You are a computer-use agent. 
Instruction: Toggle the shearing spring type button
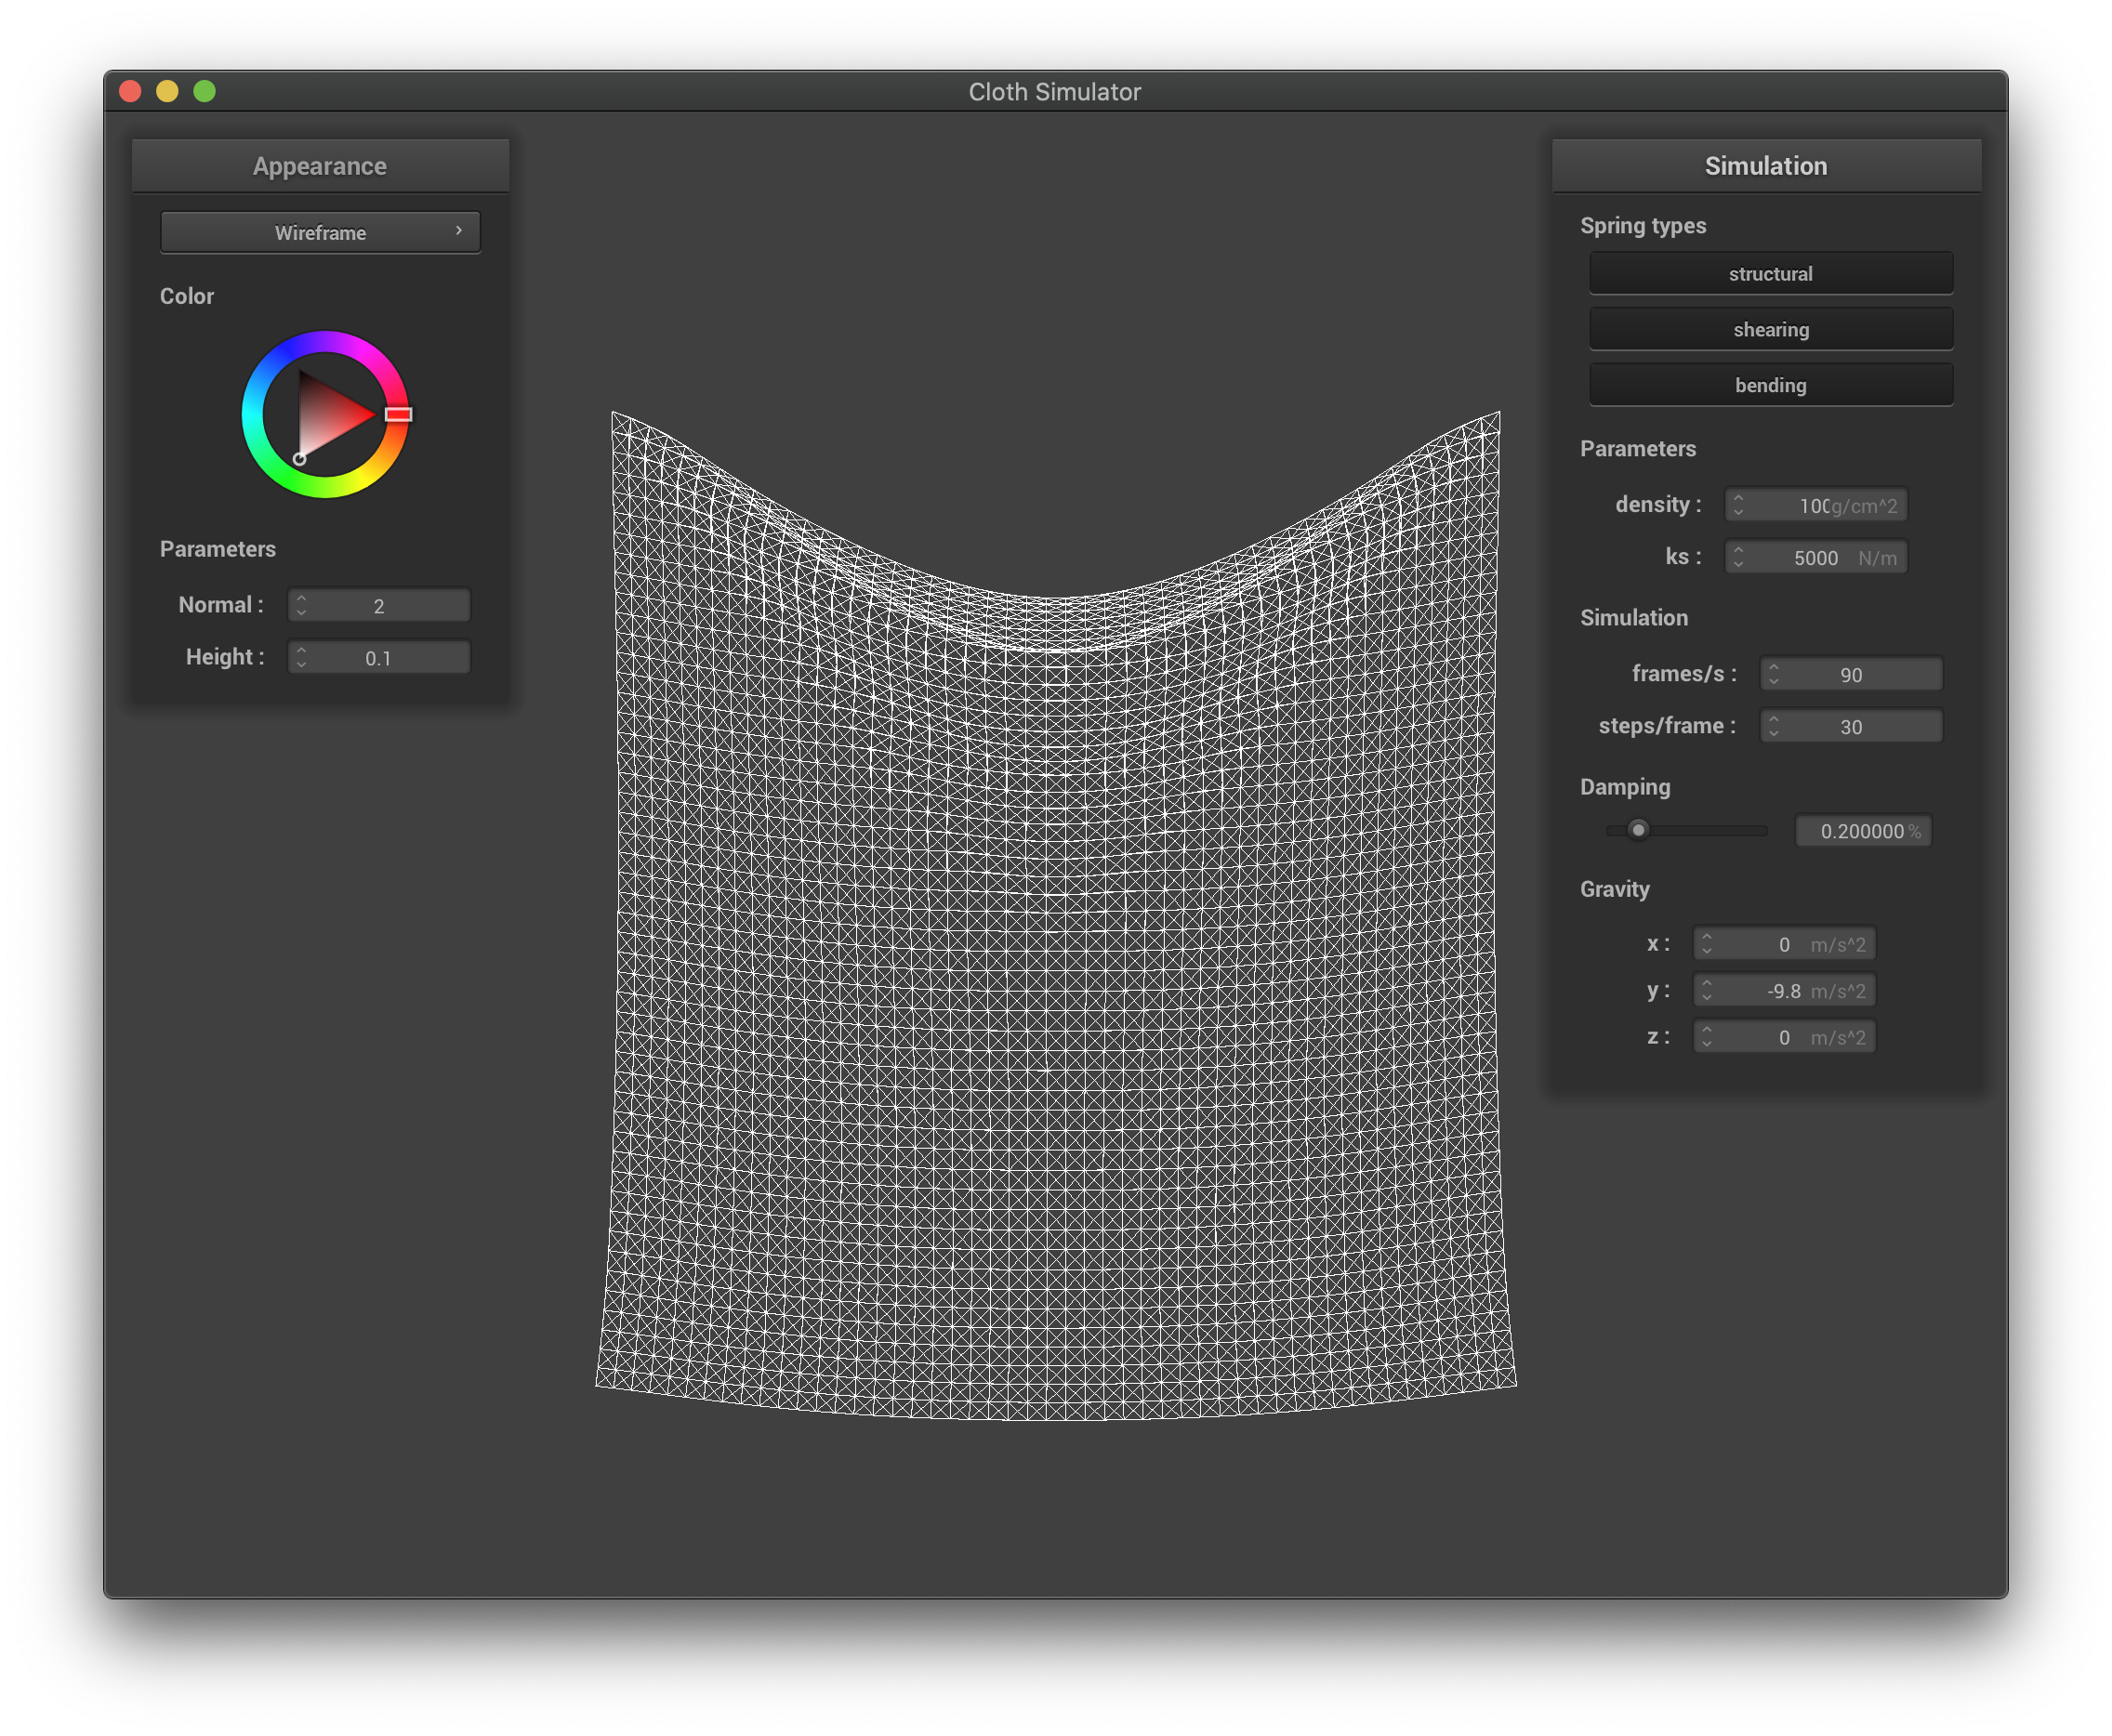point(1770,329)
